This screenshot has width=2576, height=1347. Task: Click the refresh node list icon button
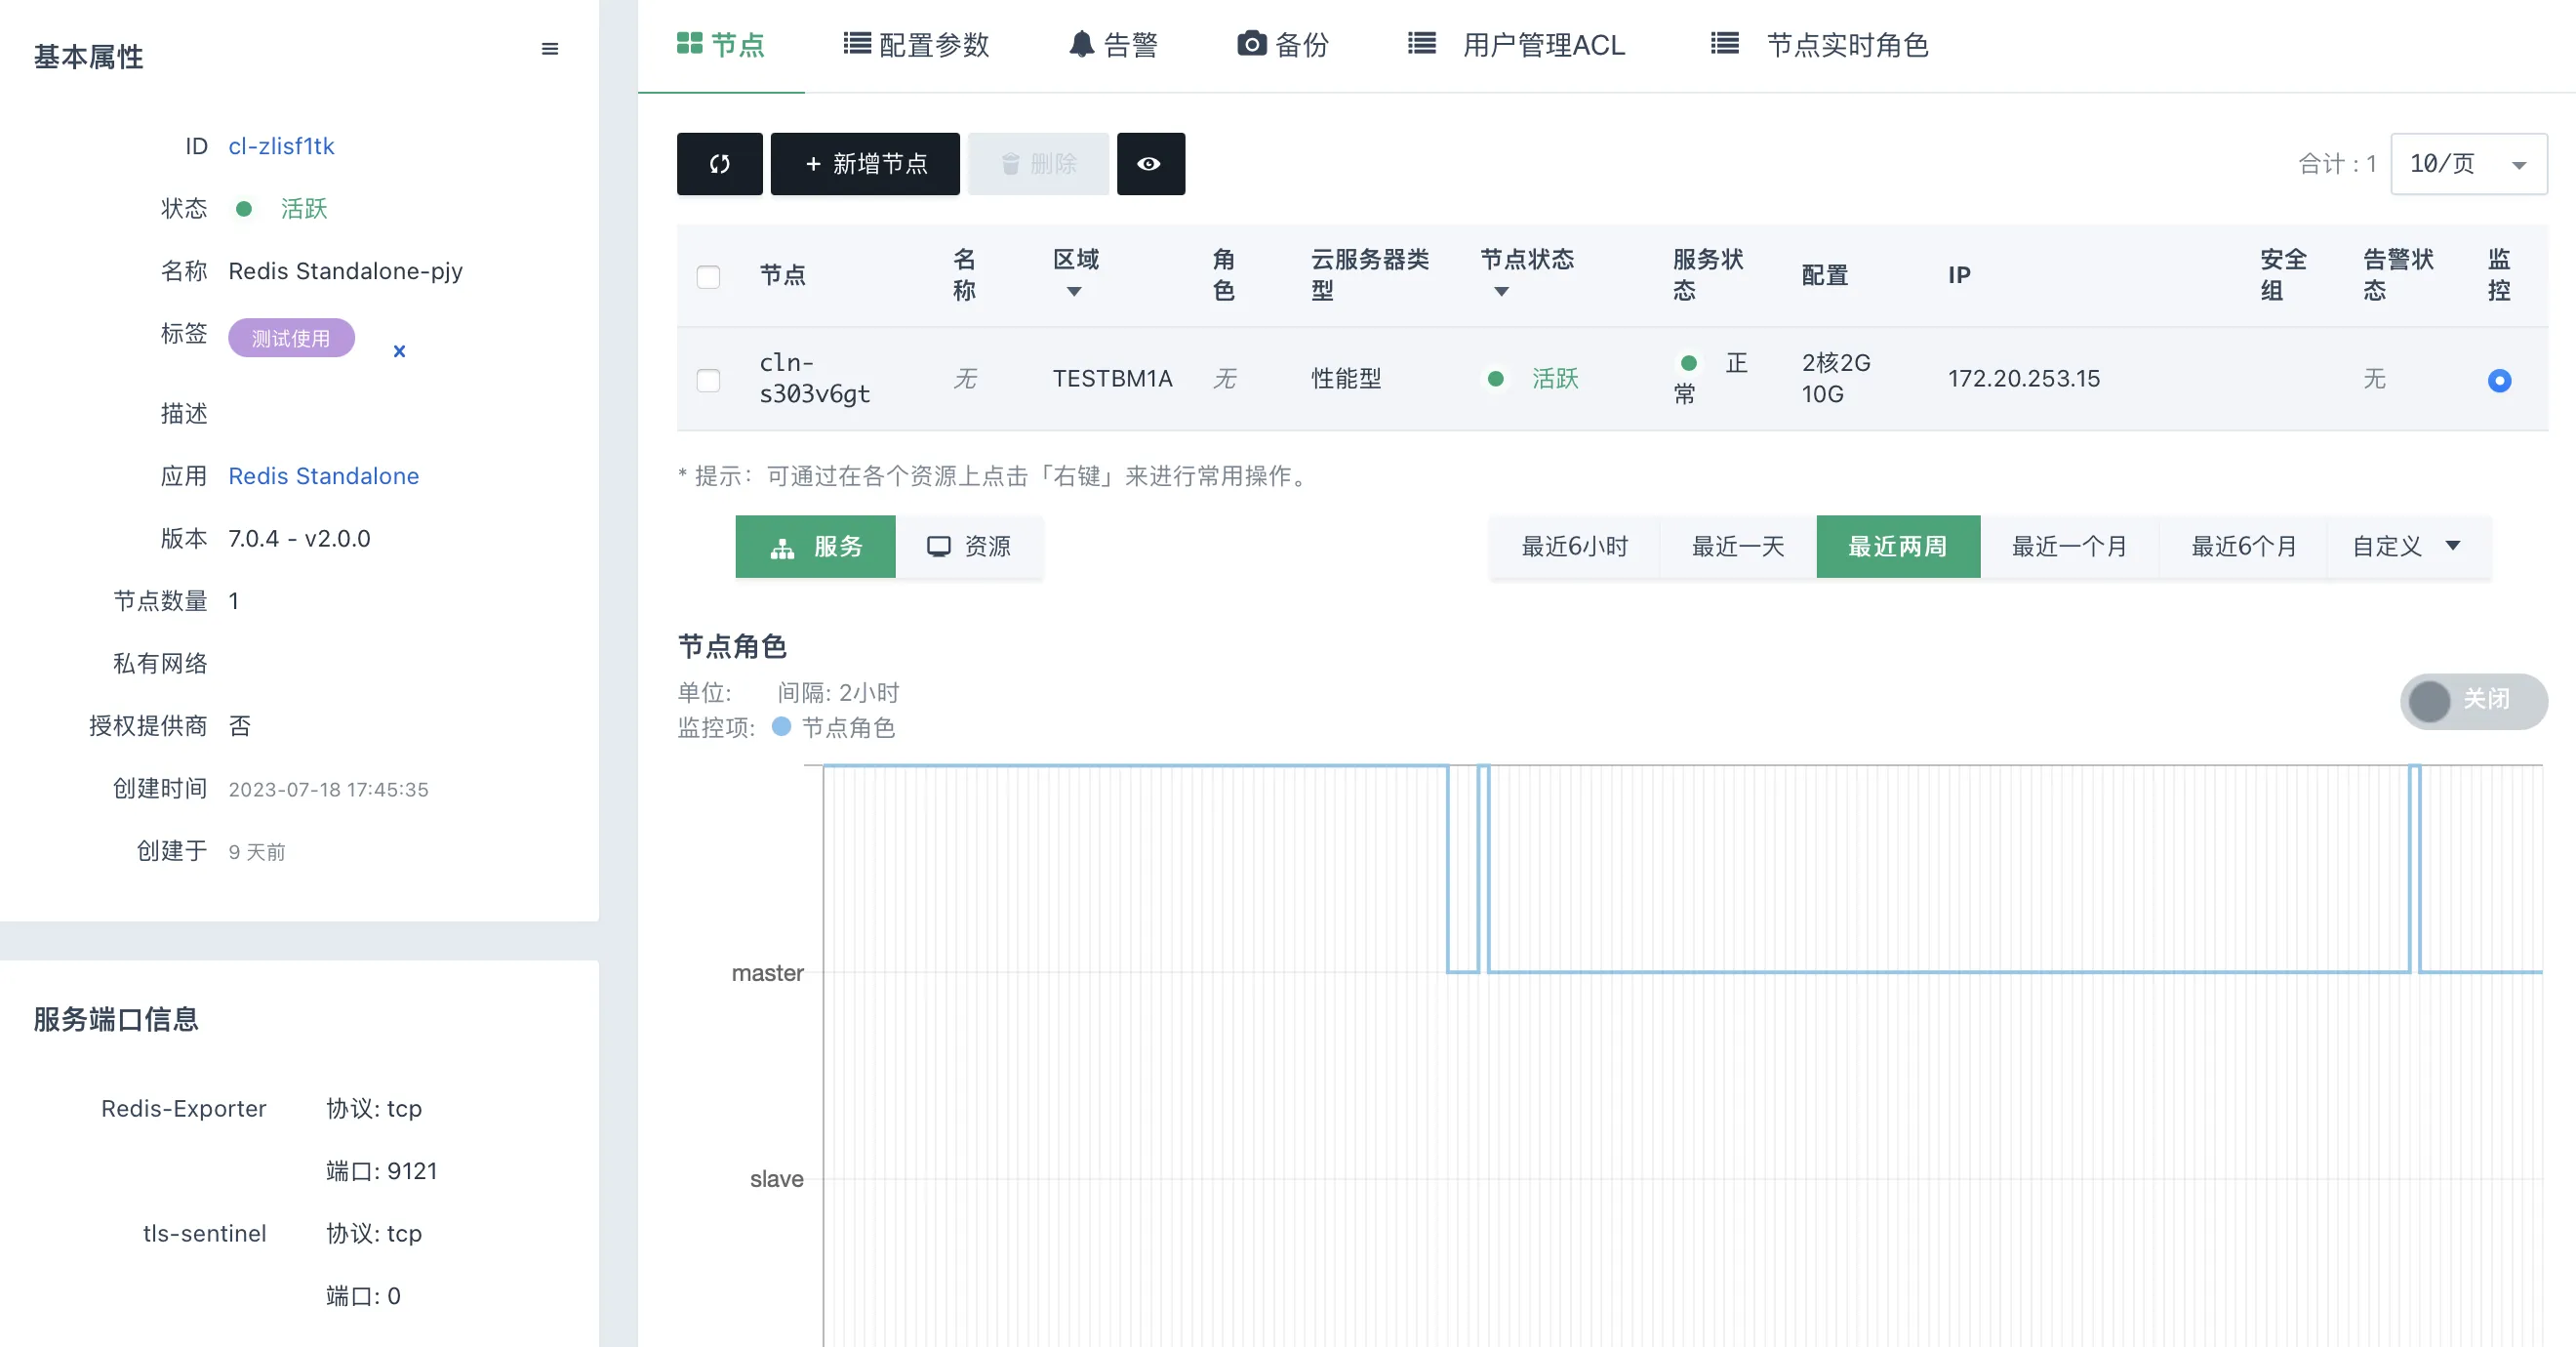[719, 163]
